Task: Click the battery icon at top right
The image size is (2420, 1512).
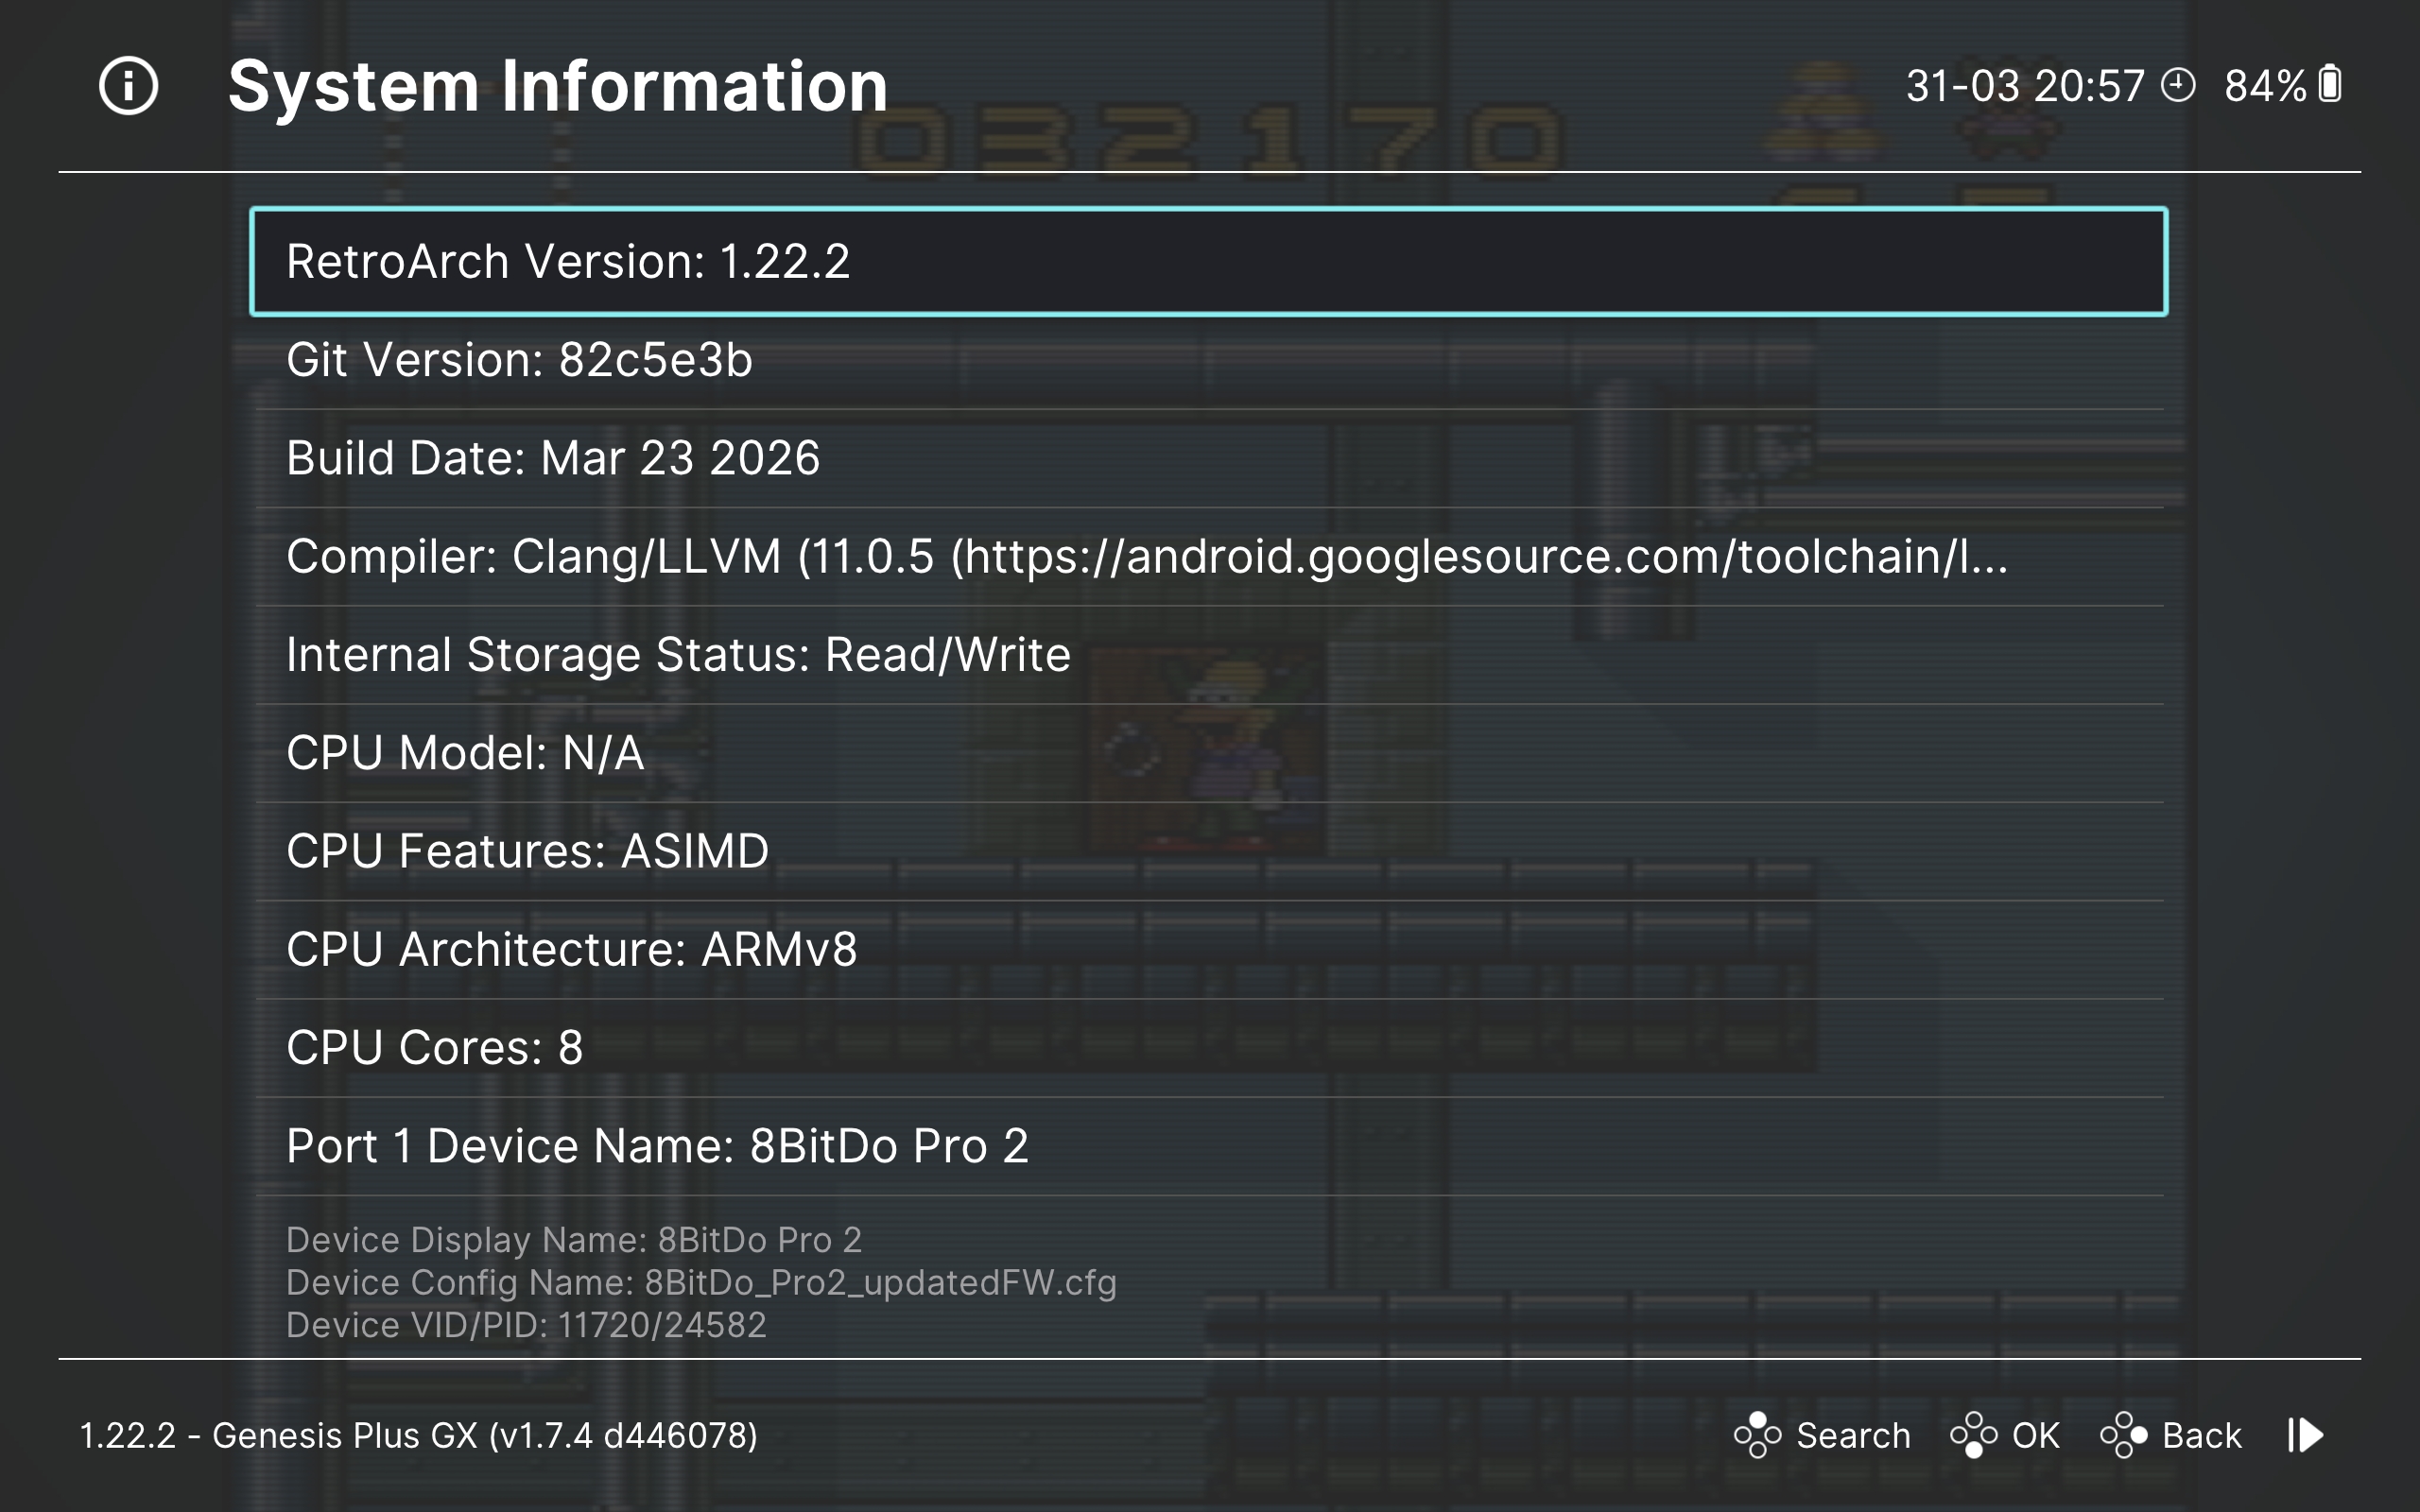Action: pyautogui.click(x=2330, y=85)
